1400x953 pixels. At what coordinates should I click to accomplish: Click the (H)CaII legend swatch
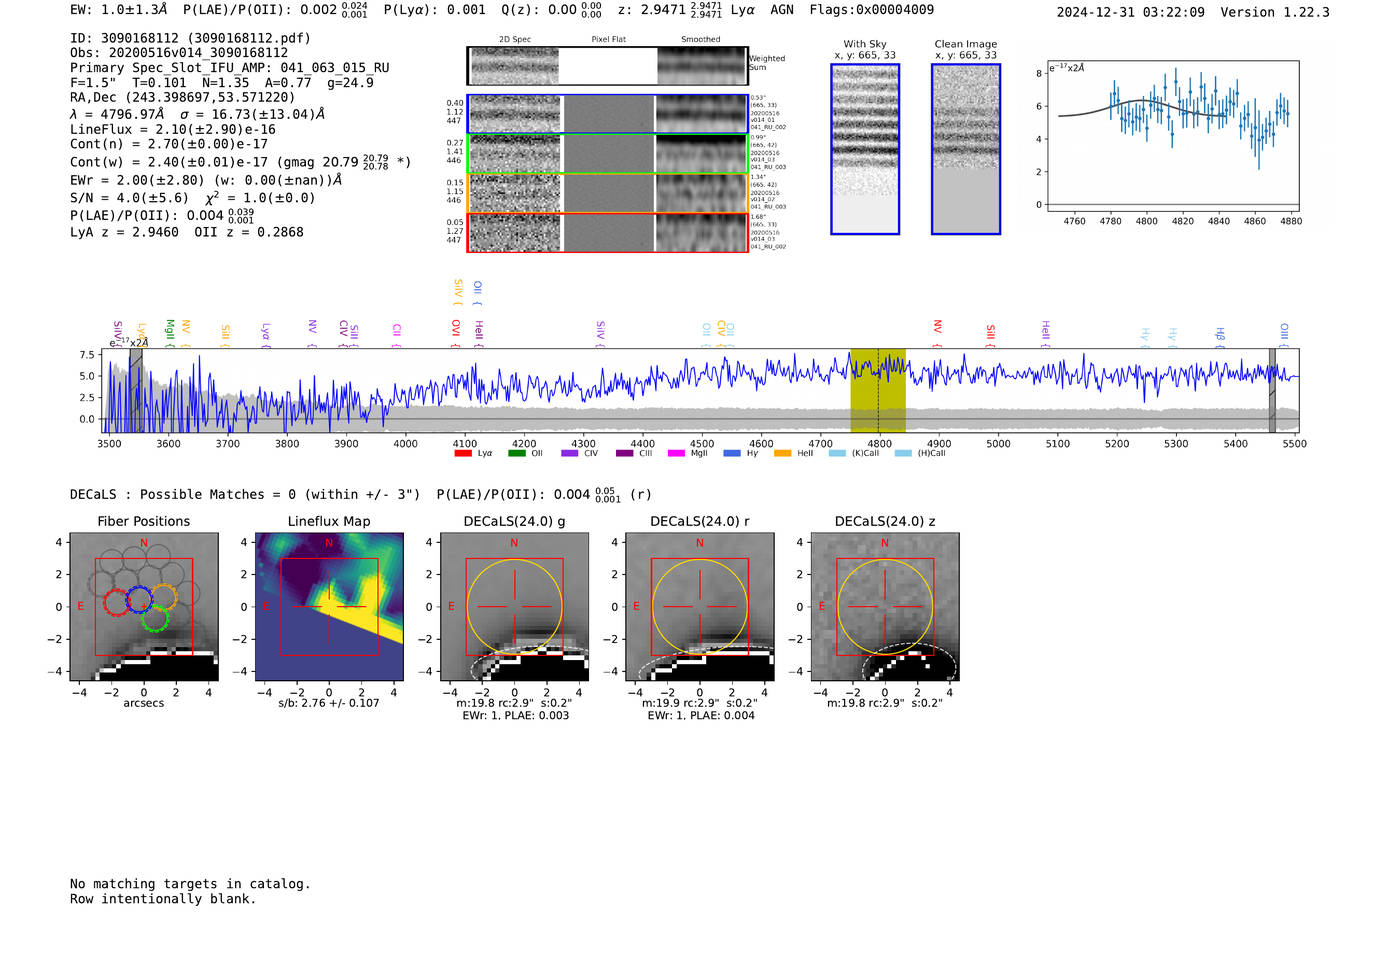(x=903, y=454)
